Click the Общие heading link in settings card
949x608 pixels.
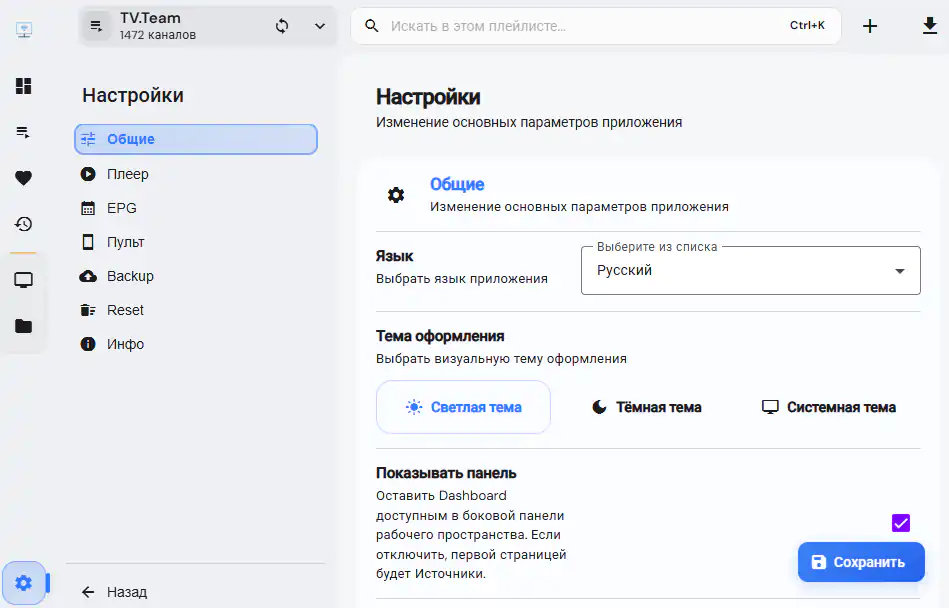tap(457, 184)
